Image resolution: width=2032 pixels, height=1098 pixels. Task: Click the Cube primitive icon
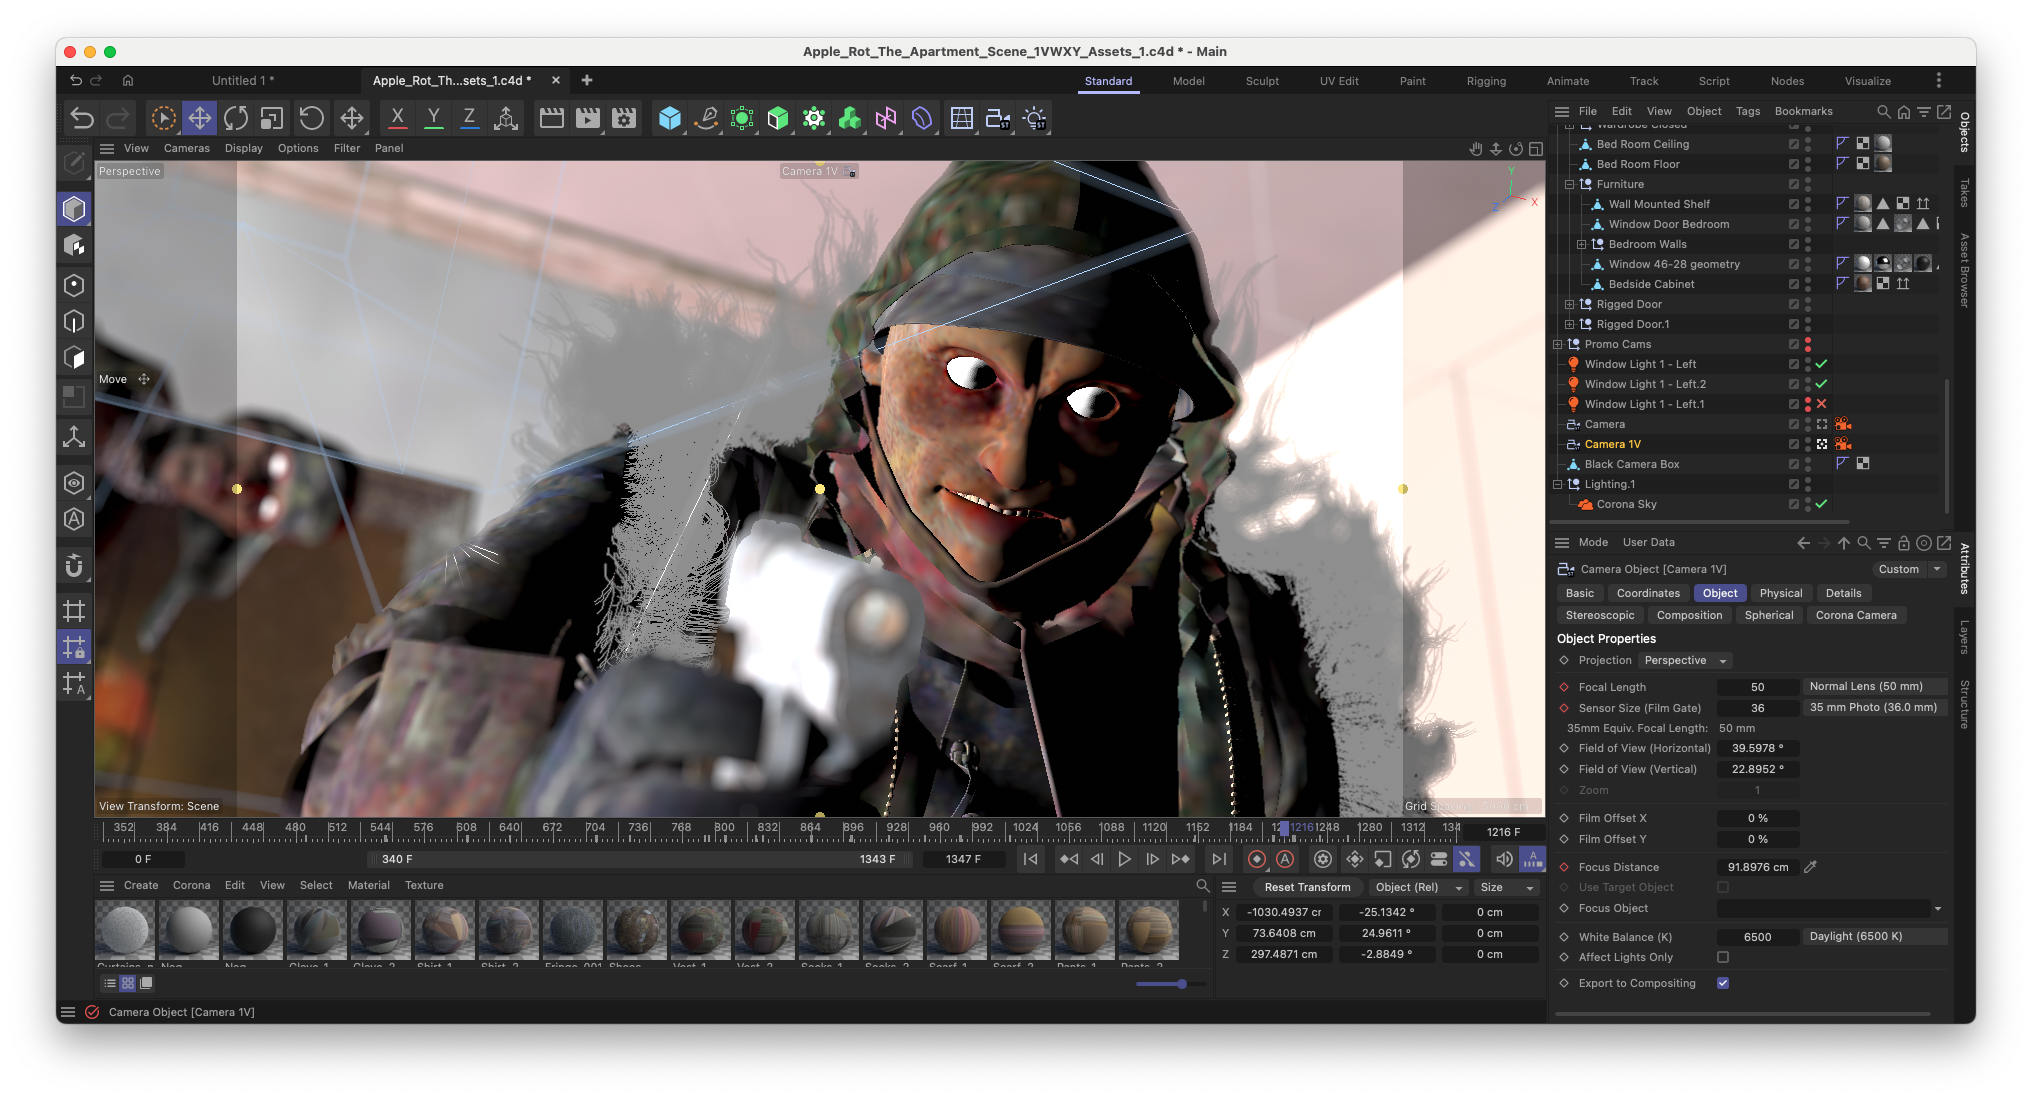click(670, 118)
